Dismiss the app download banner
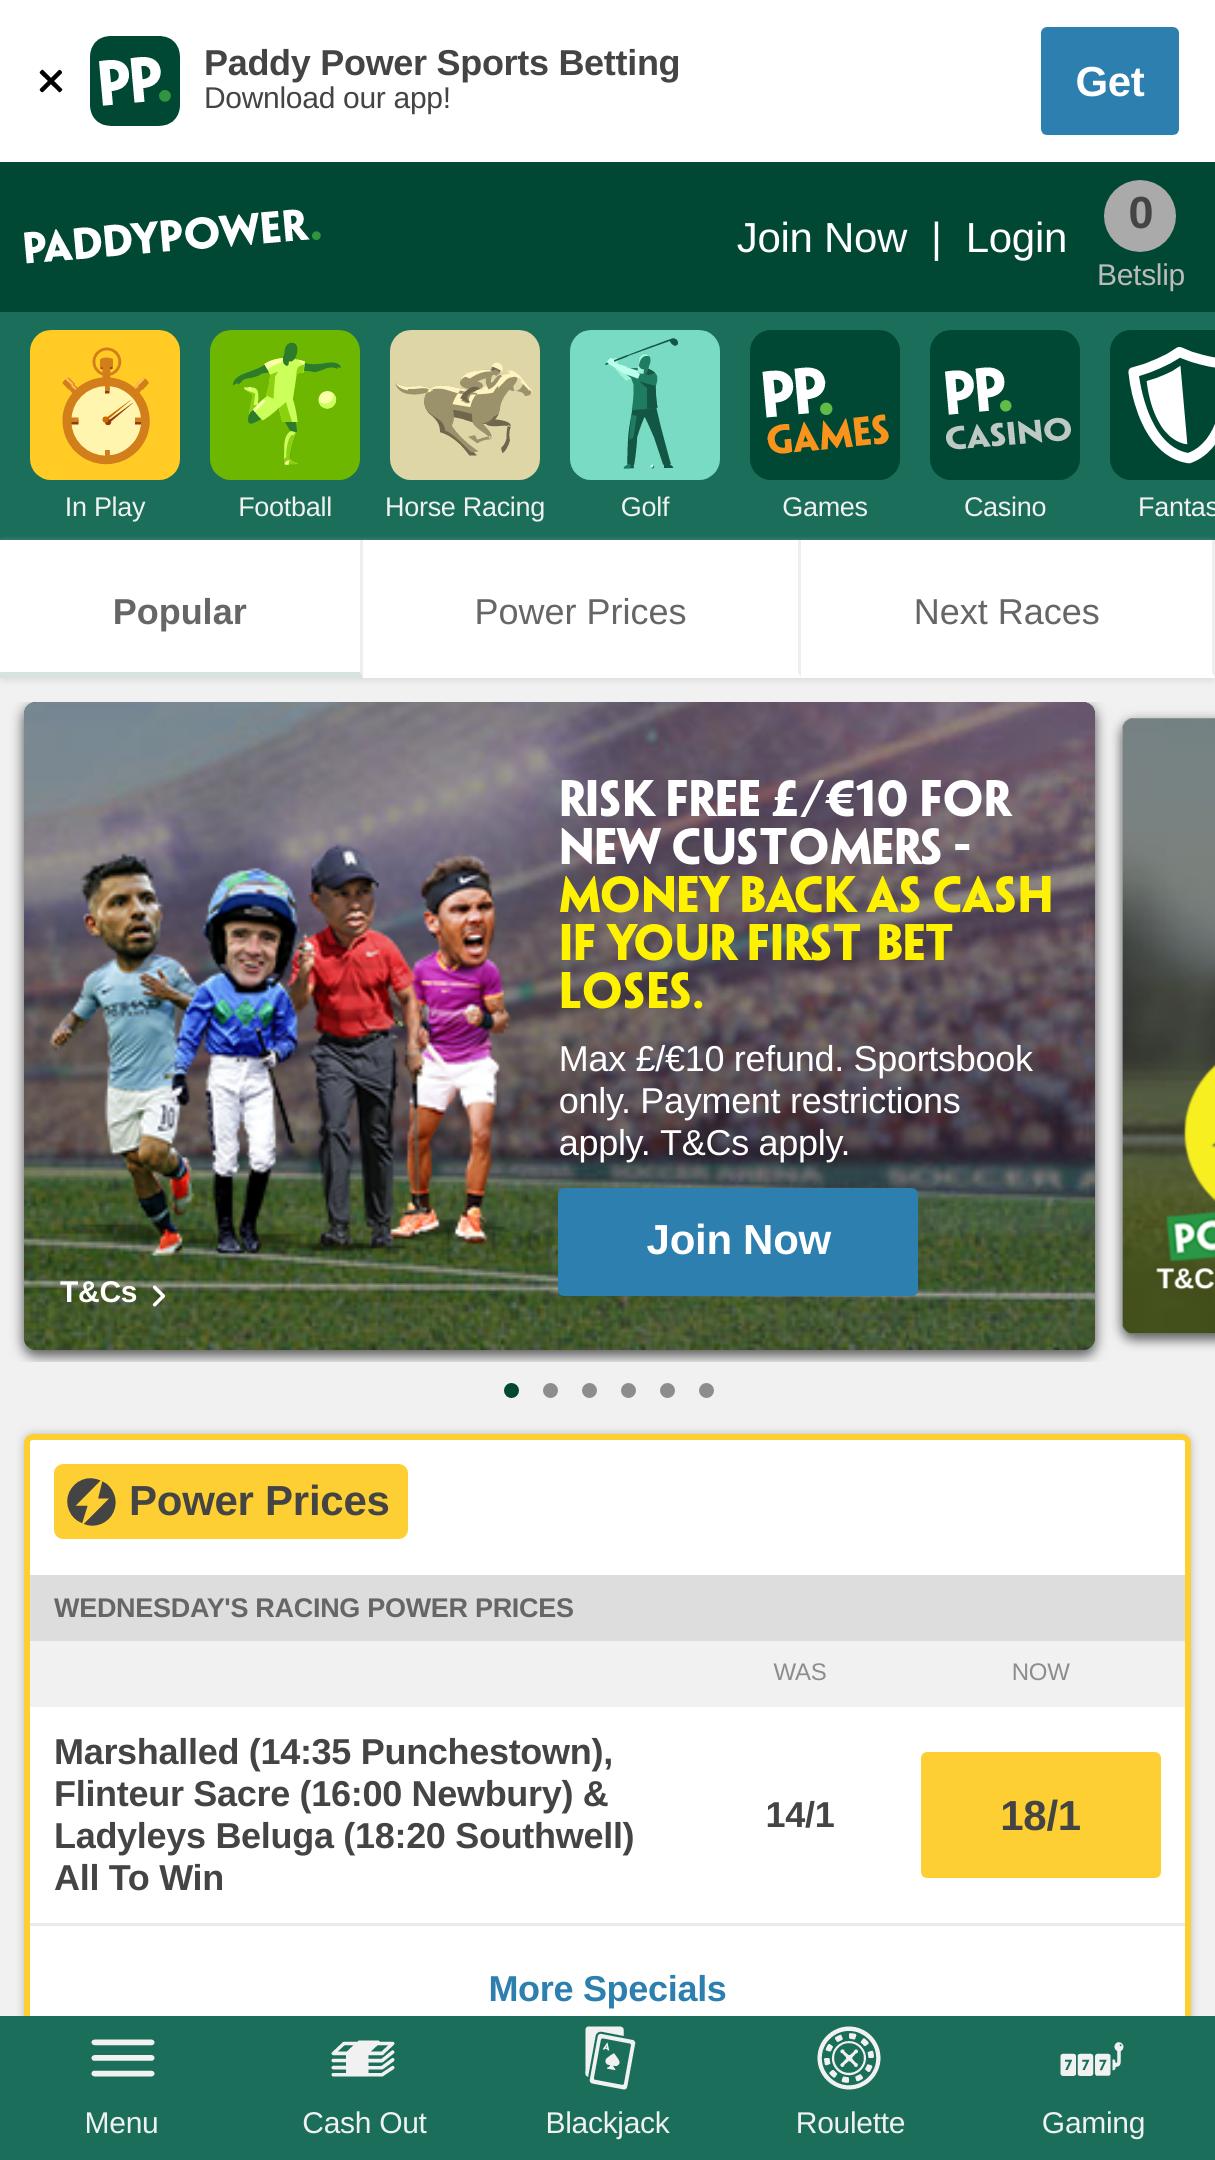This screenshot has width=1215, height=2160. tap(51, 81)
